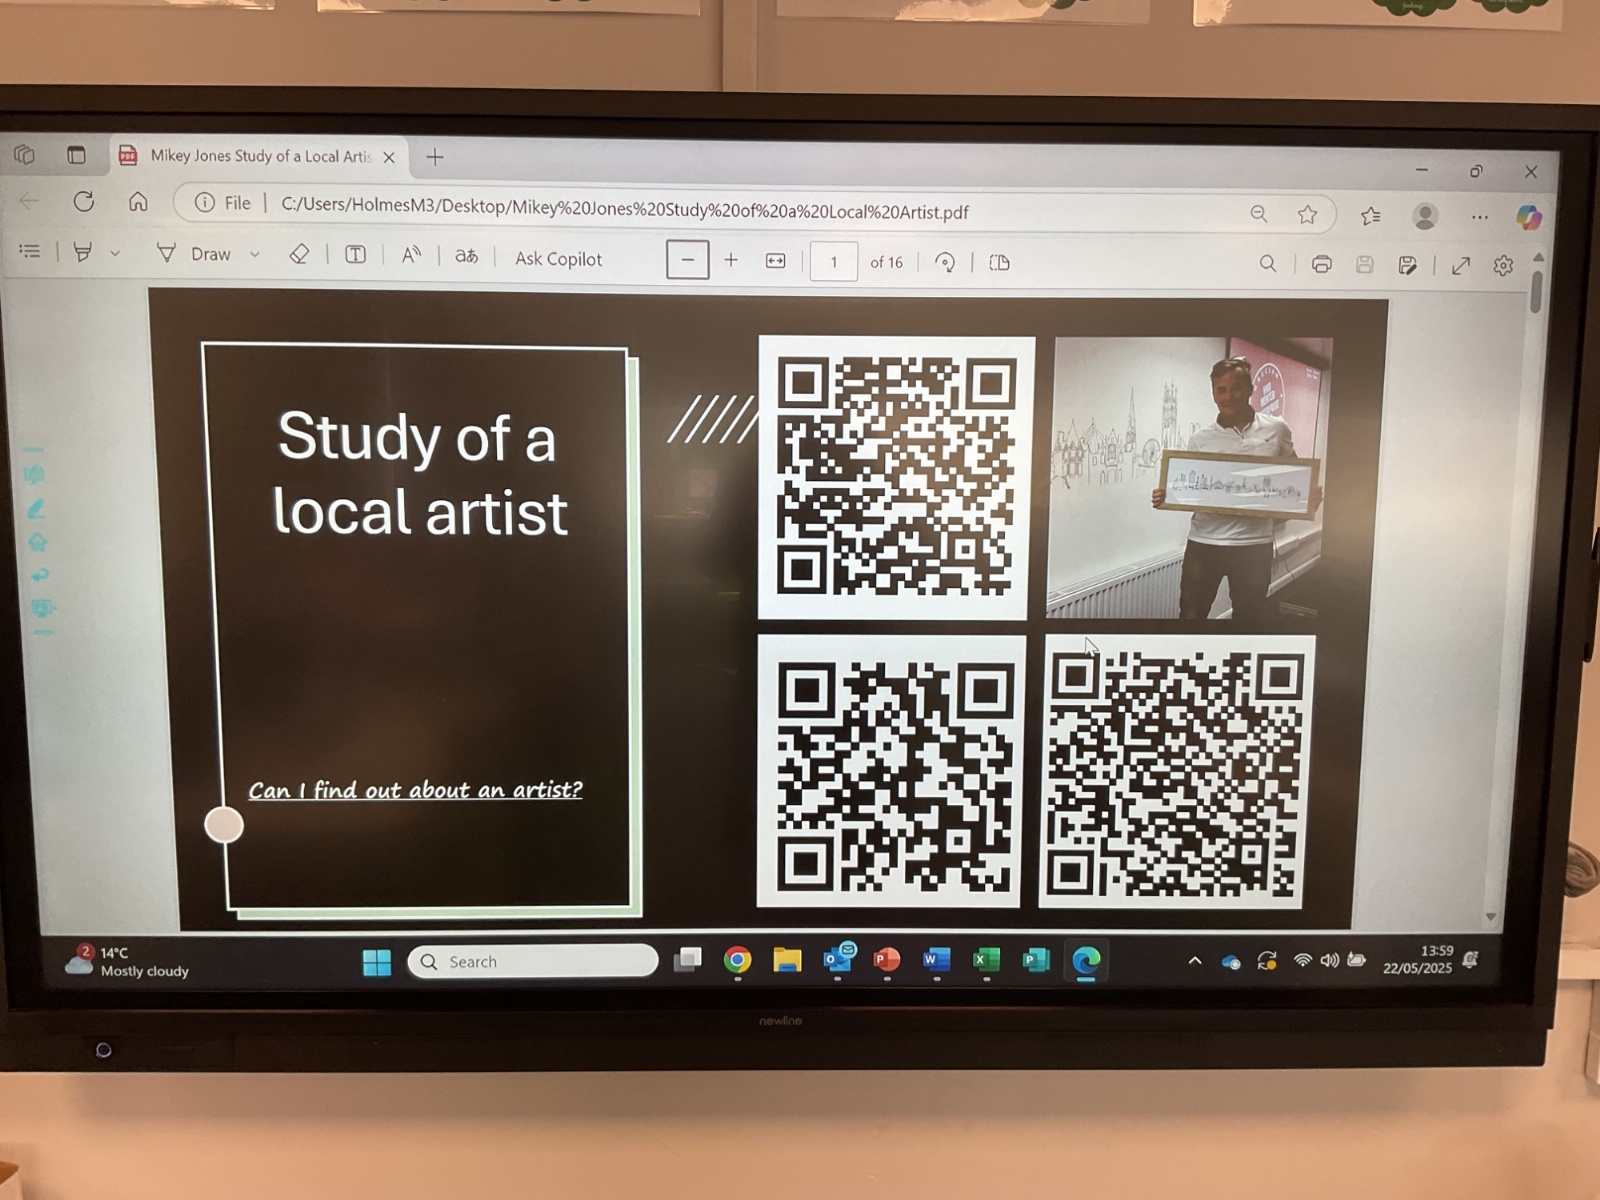Viewport: 1600px width, 1200px height.
Task: Show the PDF table of contents
Action: pyautogui.click(x=30, y=252)
